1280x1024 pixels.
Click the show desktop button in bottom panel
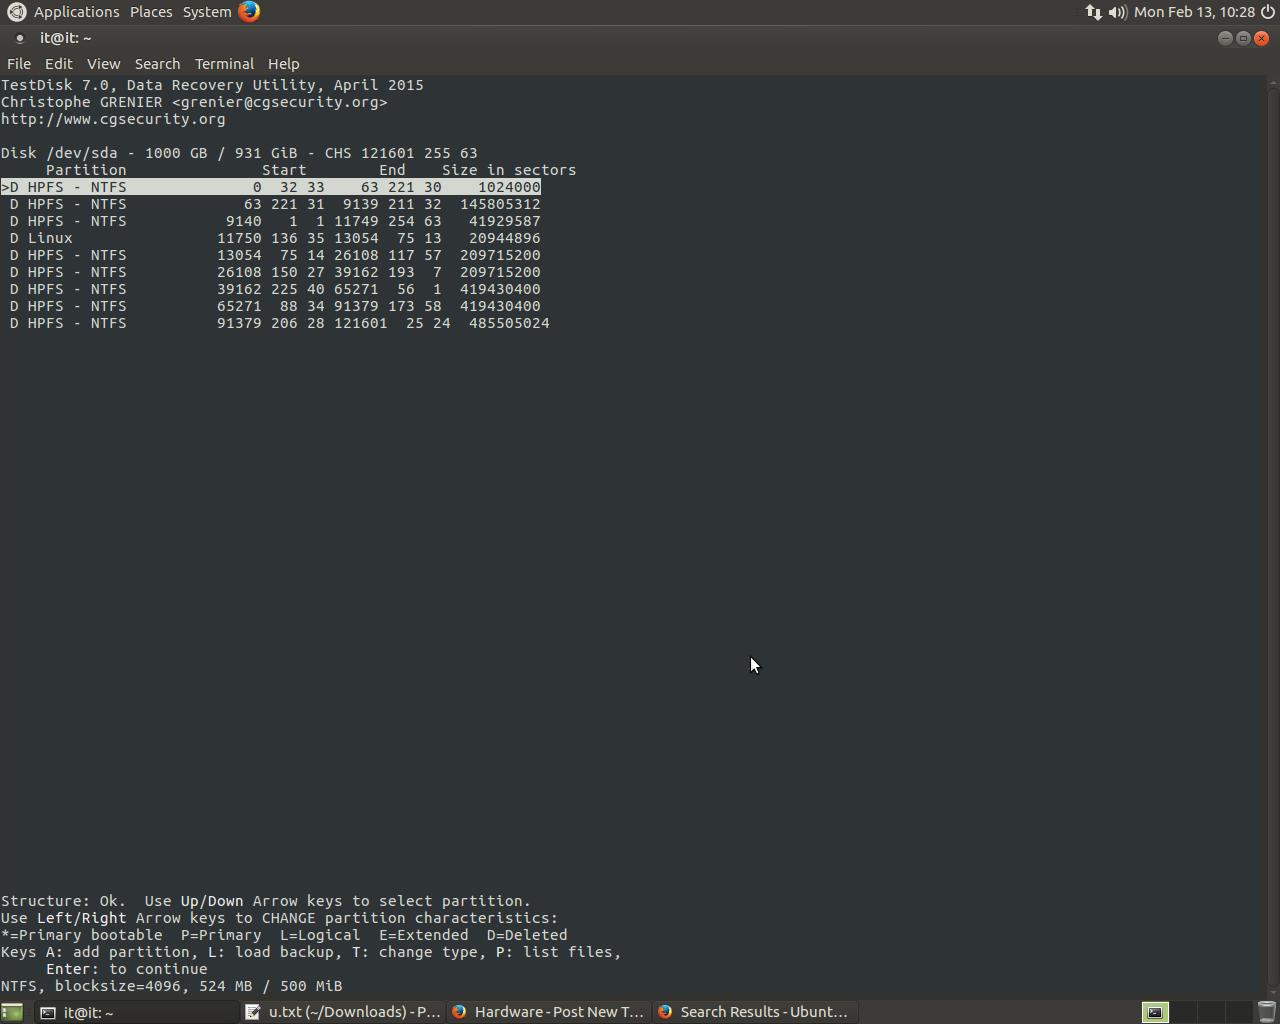coord(12,1012)
